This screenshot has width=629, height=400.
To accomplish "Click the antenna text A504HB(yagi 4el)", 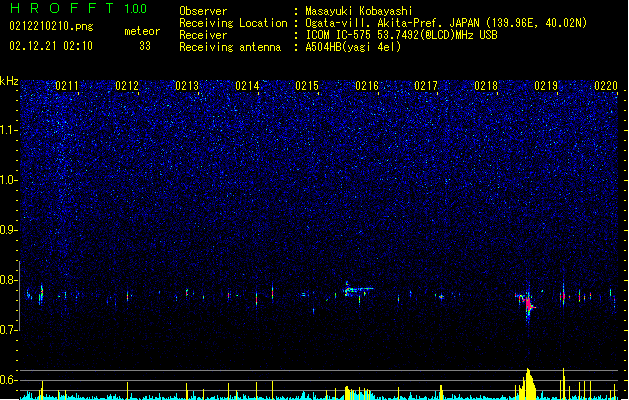I will 353,47.
